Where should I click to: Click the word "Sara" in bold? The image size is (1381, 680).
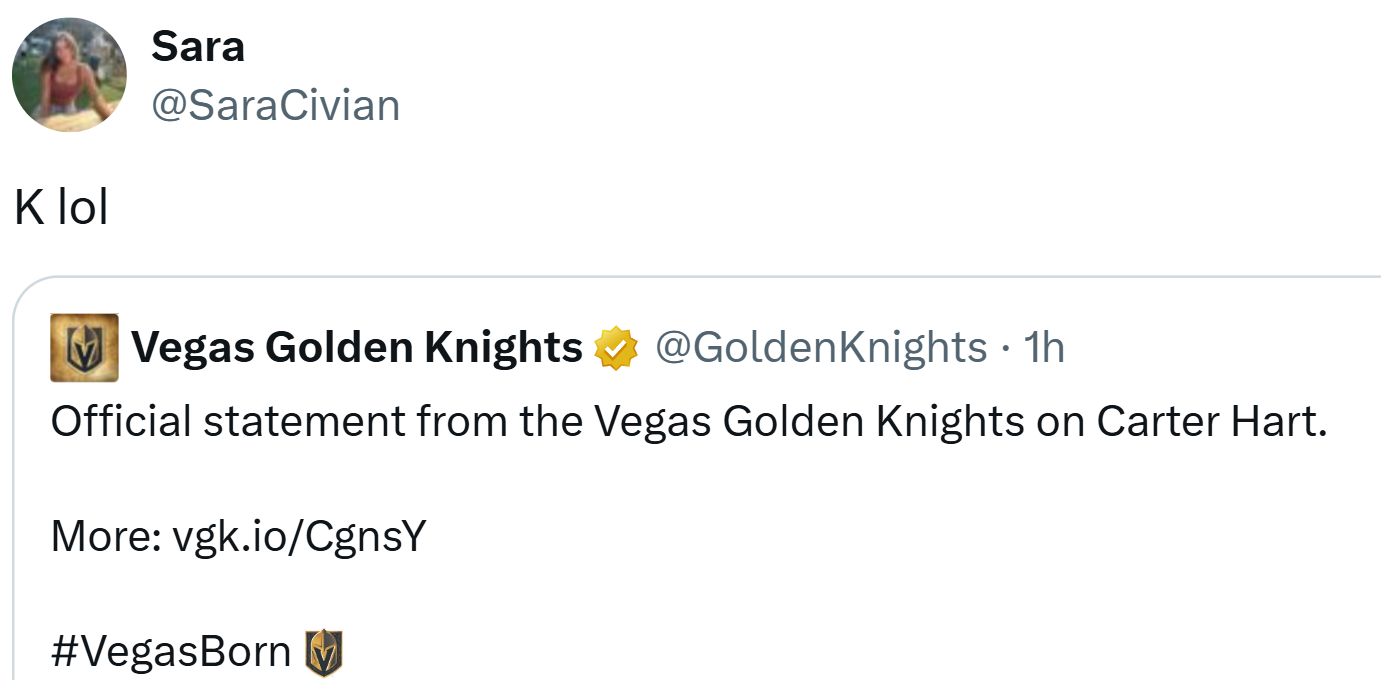pos(198,46)
